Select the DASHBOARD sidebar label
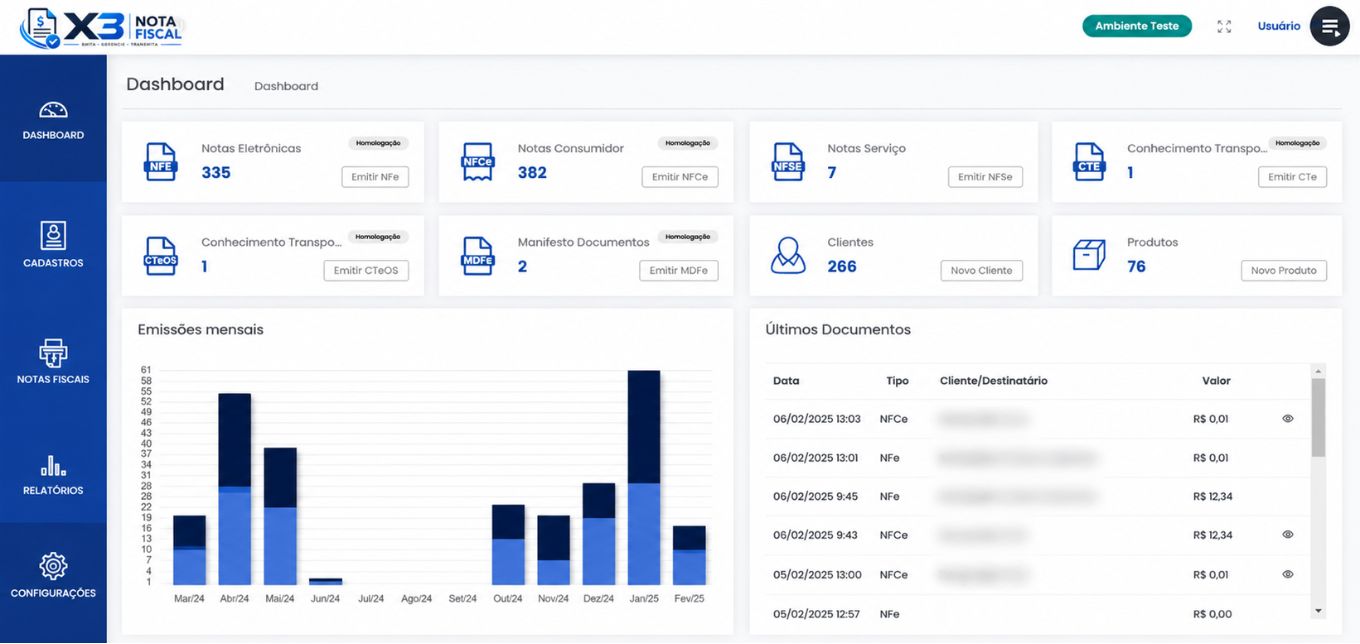The width and height of the screenshot is (1360, 644). [x=53, y=135]
